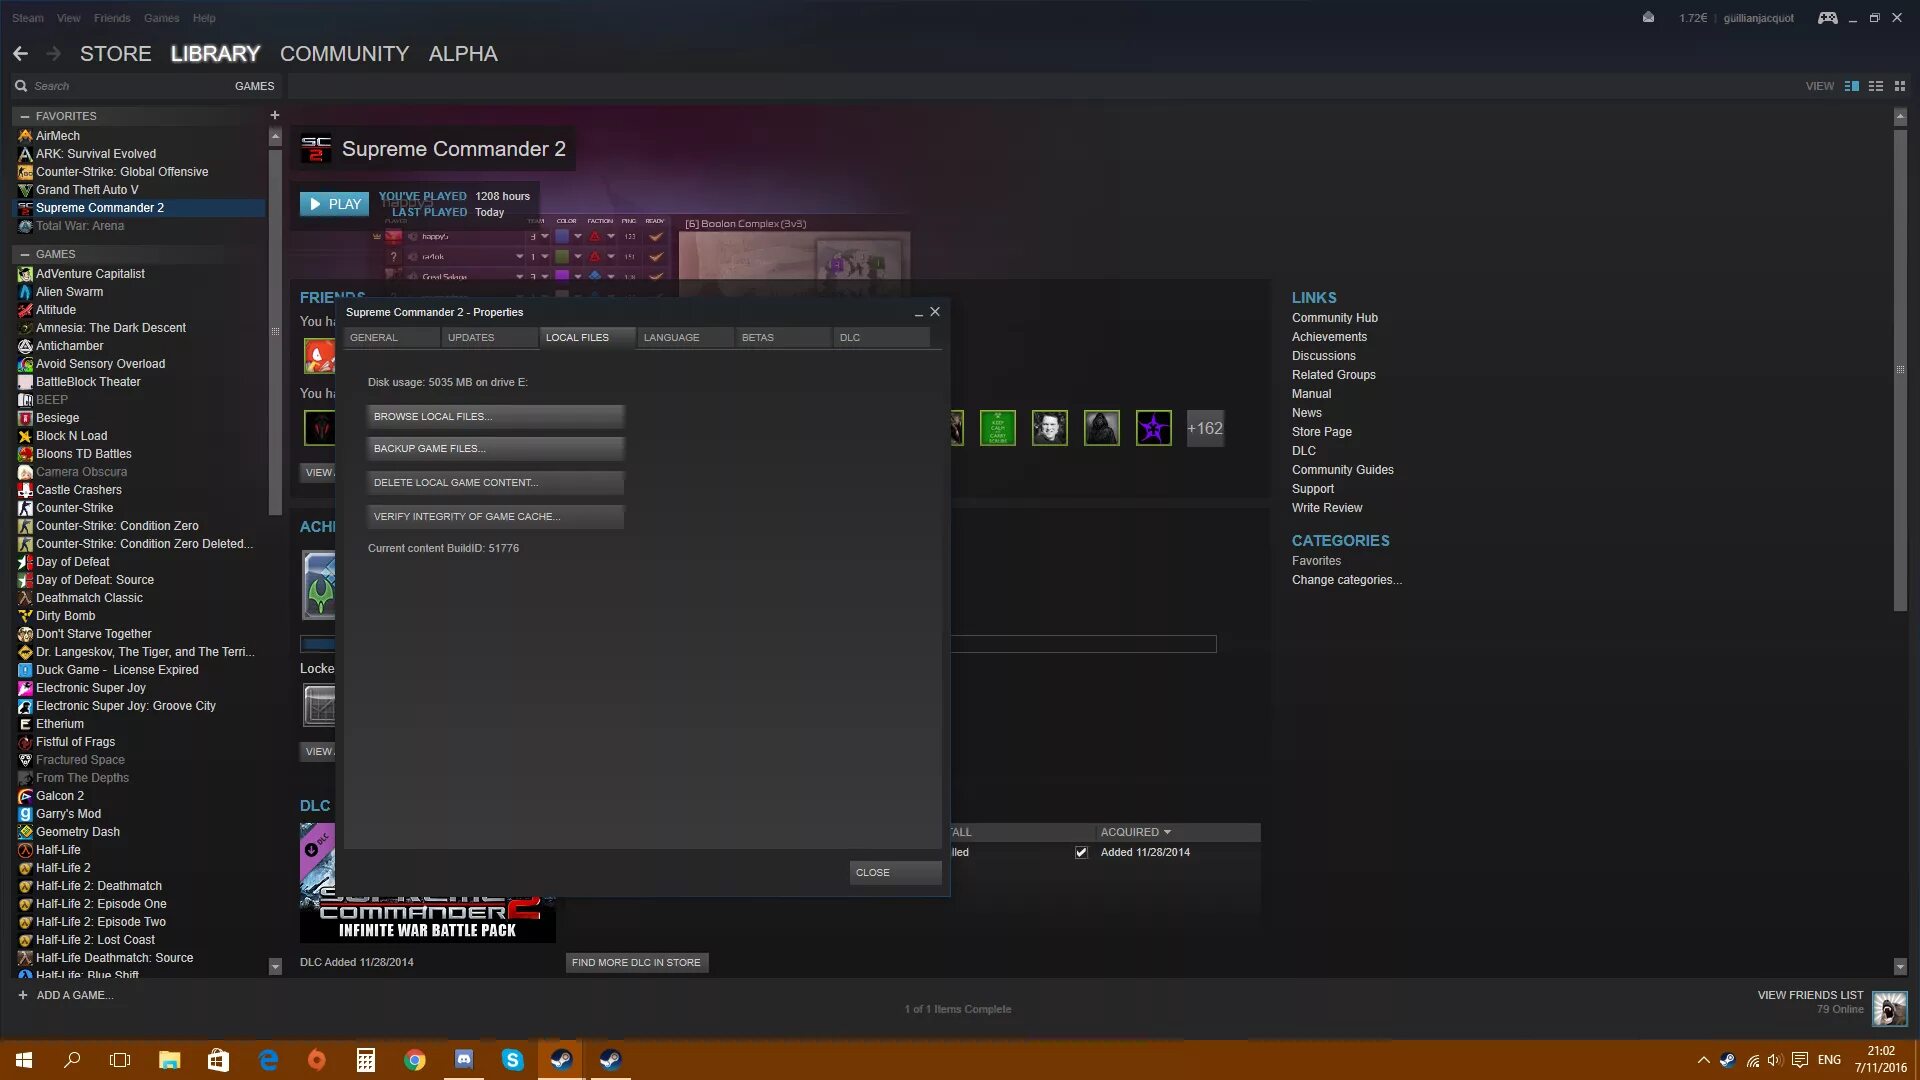Collapse the GAMES section
The width and height of the screenshot is (1920, 1080).
click(23, 253)
